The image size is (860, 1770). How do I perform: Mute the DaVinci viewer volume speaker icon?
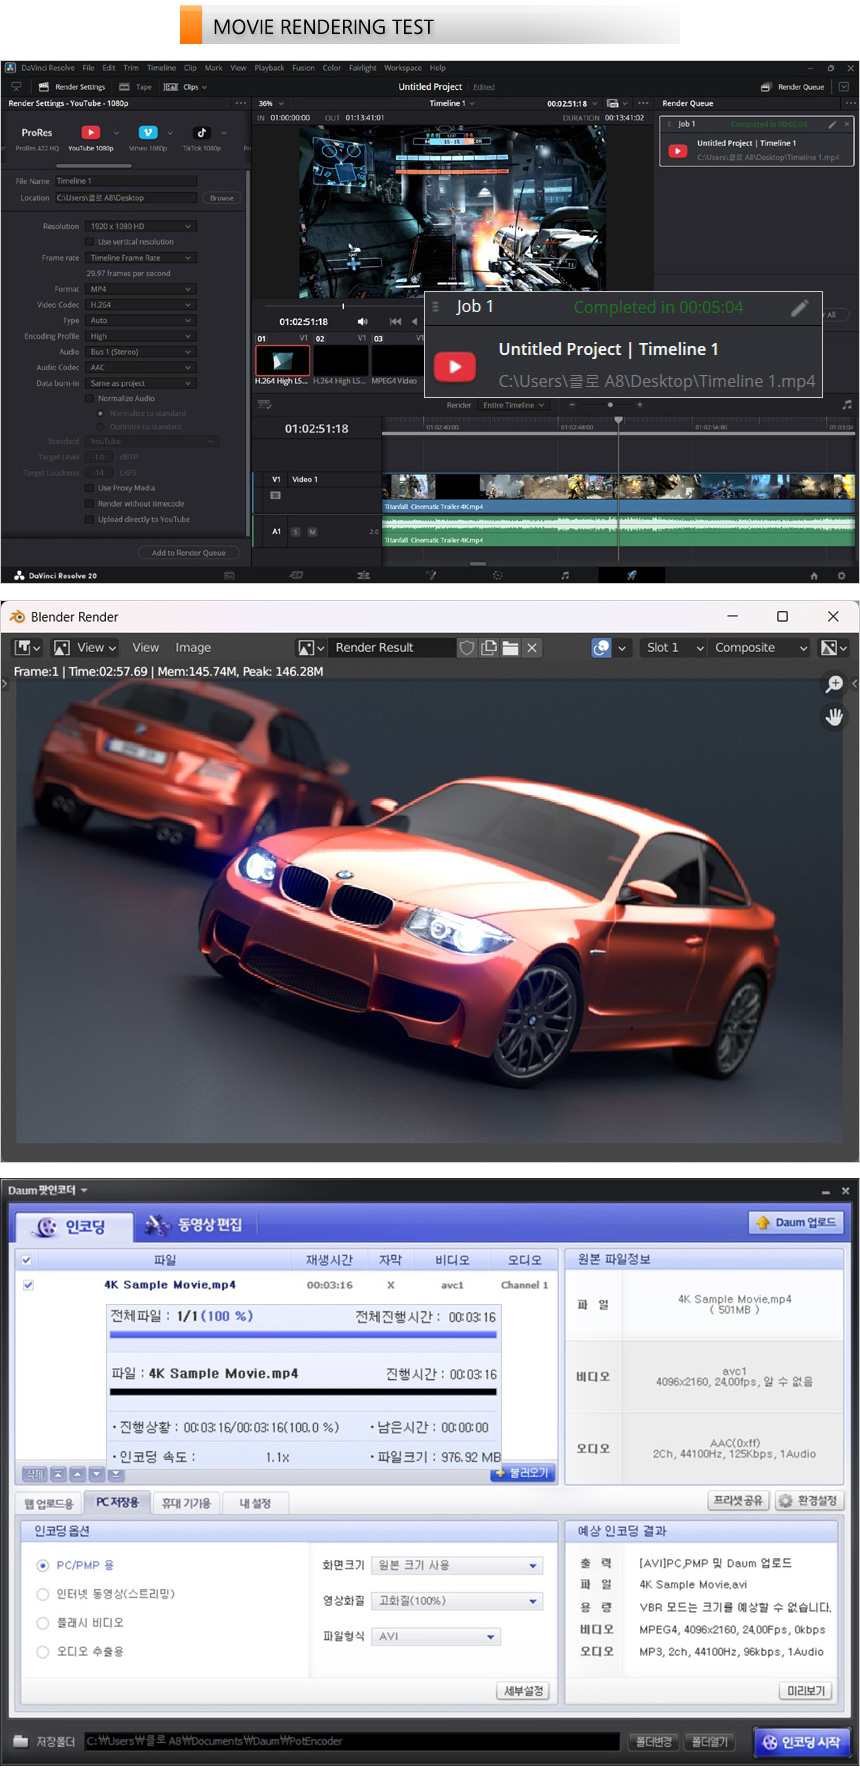pyautogui.click(x=362, y=322)
